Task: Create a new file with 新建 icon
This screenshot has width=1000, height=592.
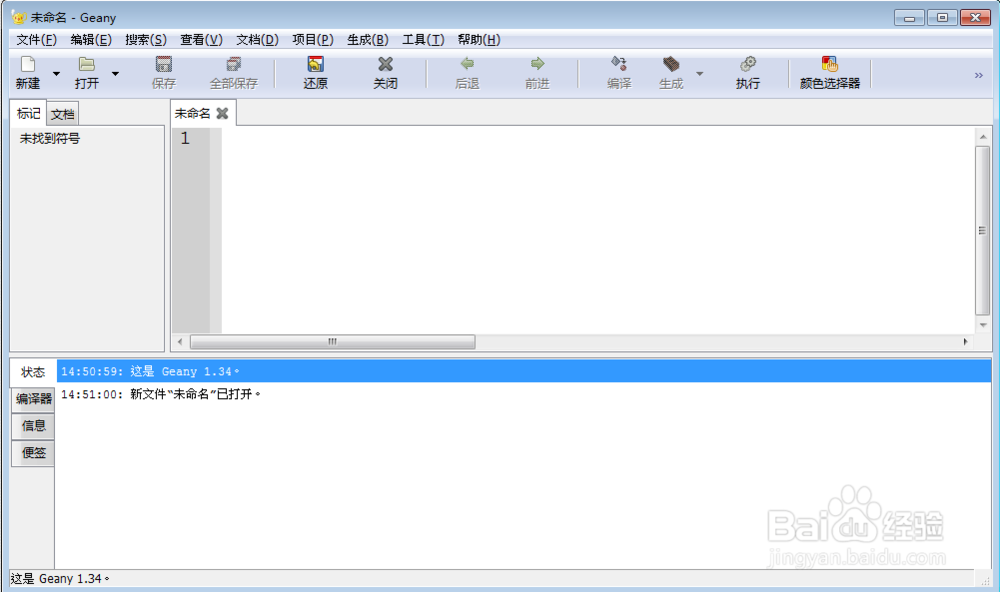Action: pos(28,64)
